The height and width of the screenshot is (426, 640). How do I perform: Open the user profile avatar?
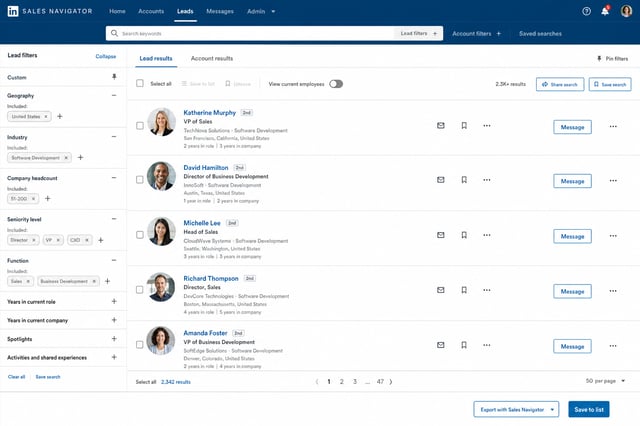point(626,11)
